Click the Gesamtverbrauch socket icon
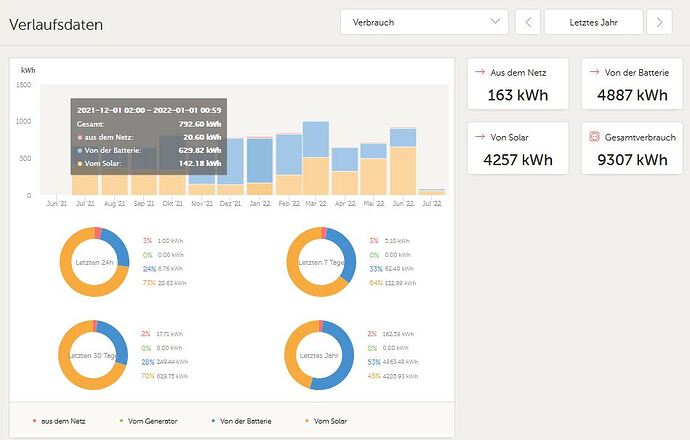 coord(594,136)
